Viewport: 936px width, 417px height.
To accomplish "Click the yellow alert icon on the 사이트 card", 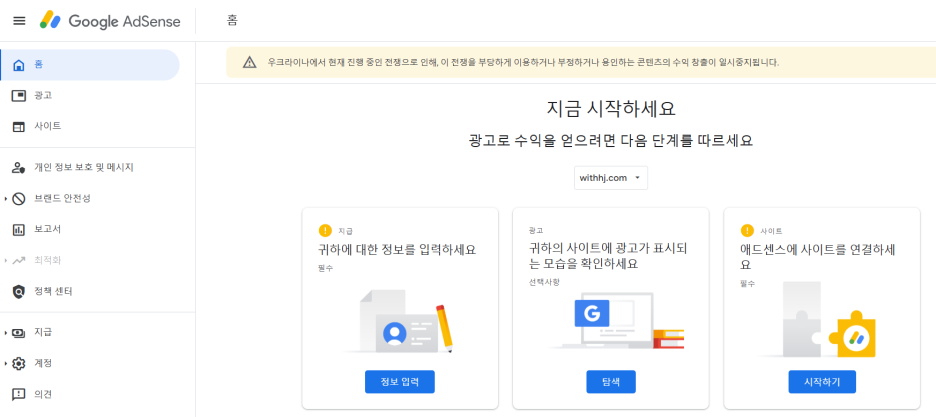I will [747, 231].
